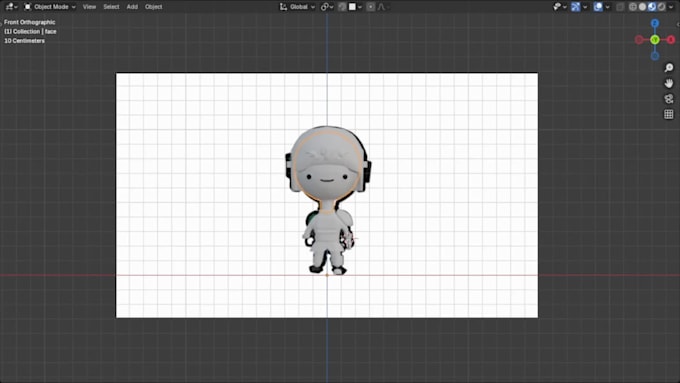
Task: Toggle proportional editing
Action: click(x=371, y=7)
